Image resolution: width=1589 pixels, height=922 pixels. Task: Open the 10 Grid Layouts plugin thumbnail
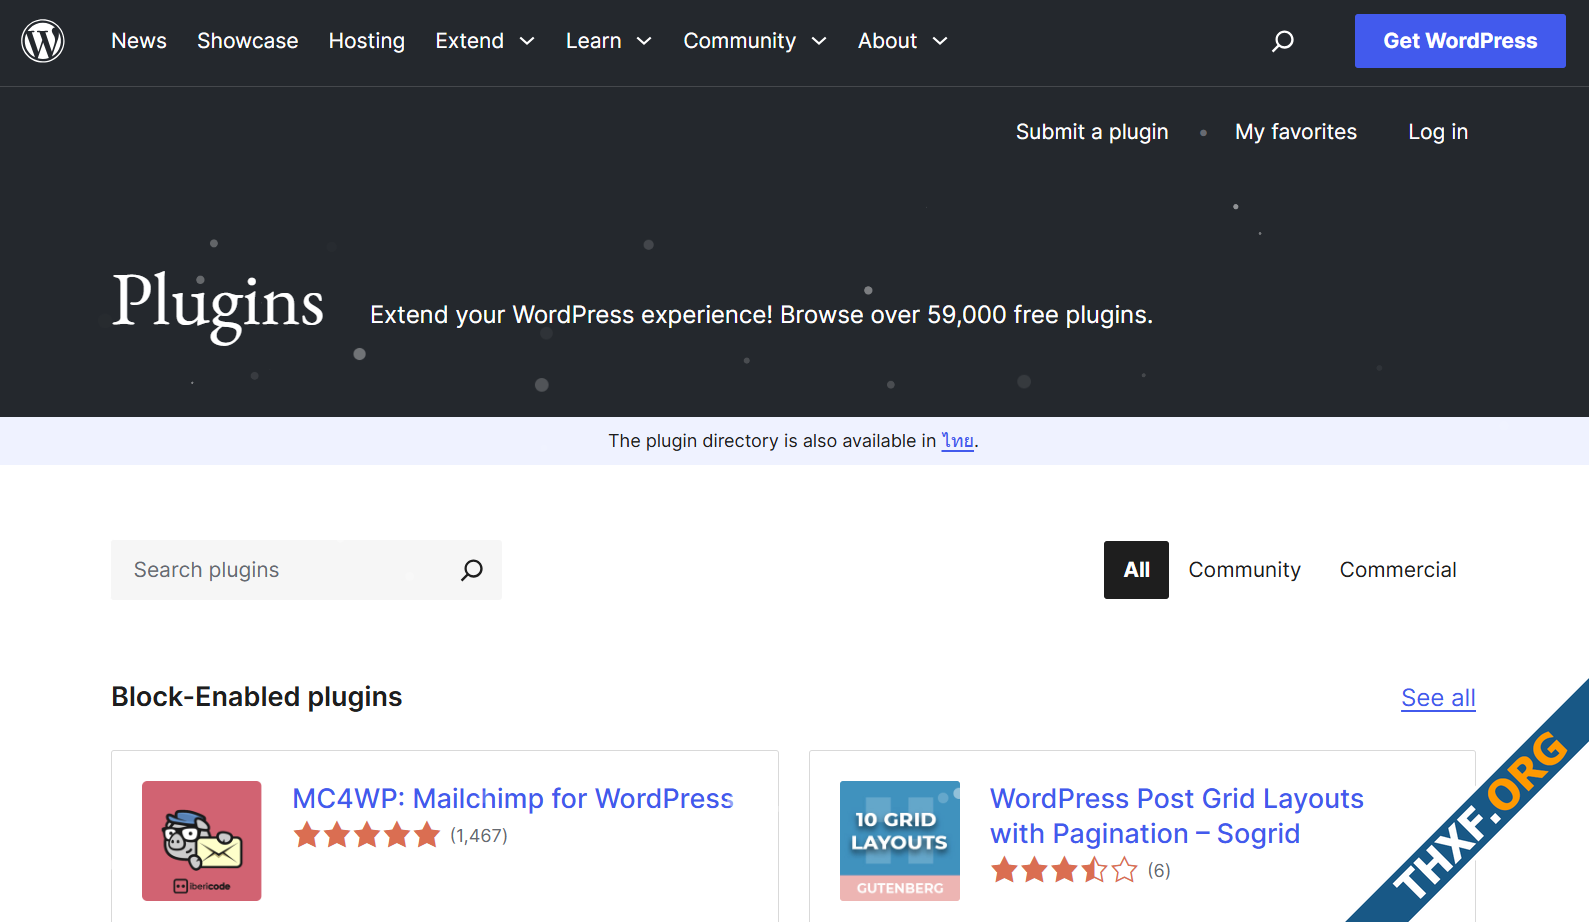pyautogui.click(x=900, y=841)
